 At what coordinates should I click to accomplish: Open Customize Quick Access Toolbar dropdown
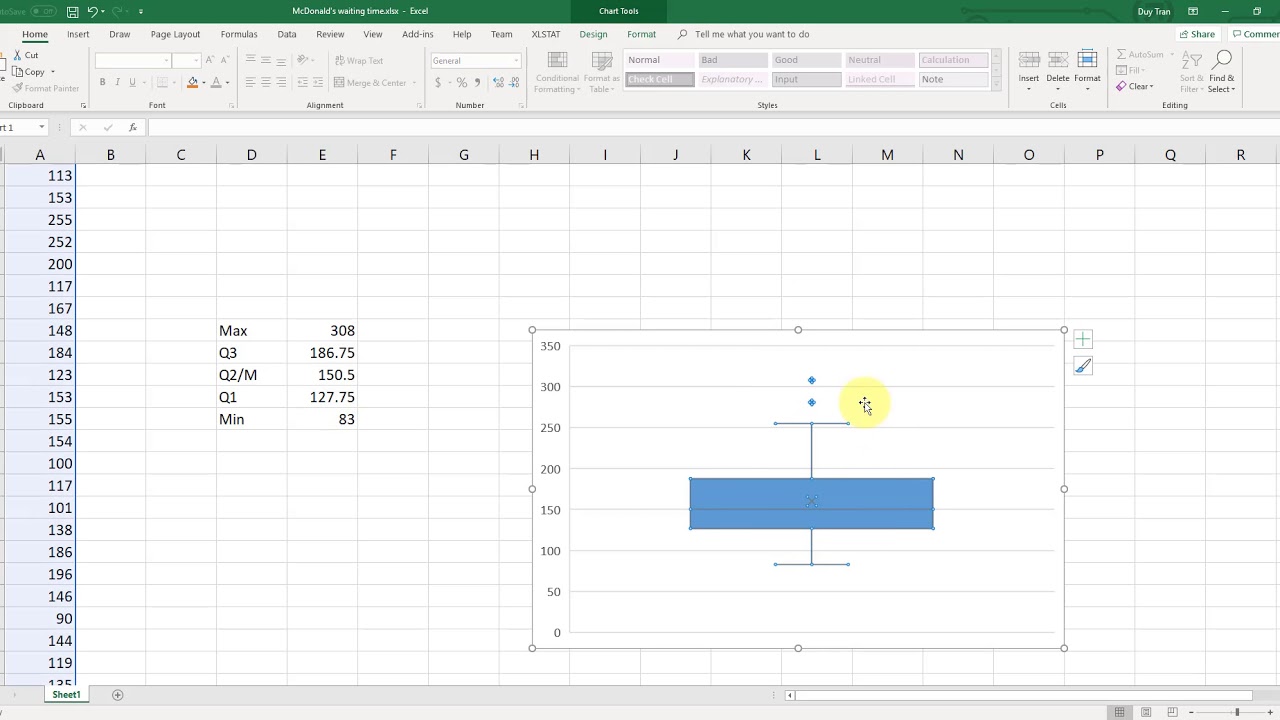click(140, 12)
